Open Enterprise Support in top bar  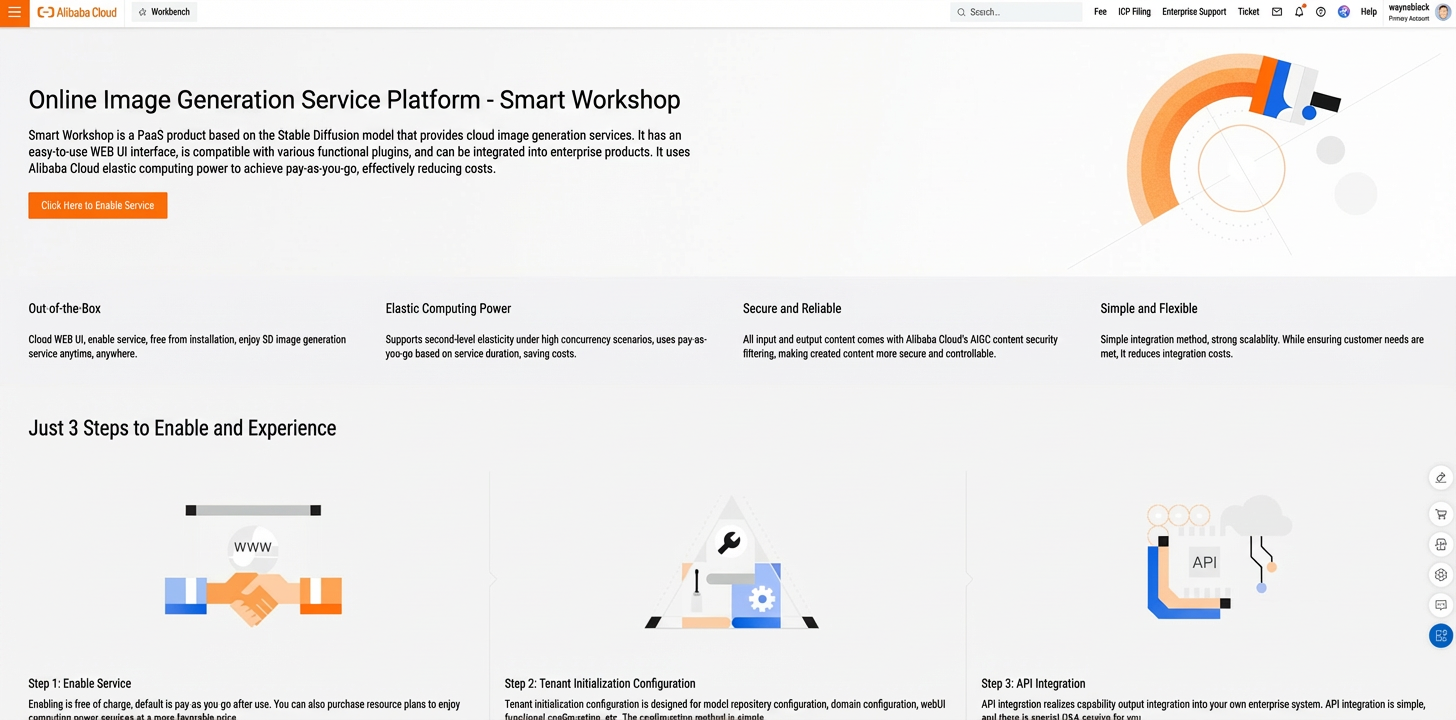coord(1194,12)
